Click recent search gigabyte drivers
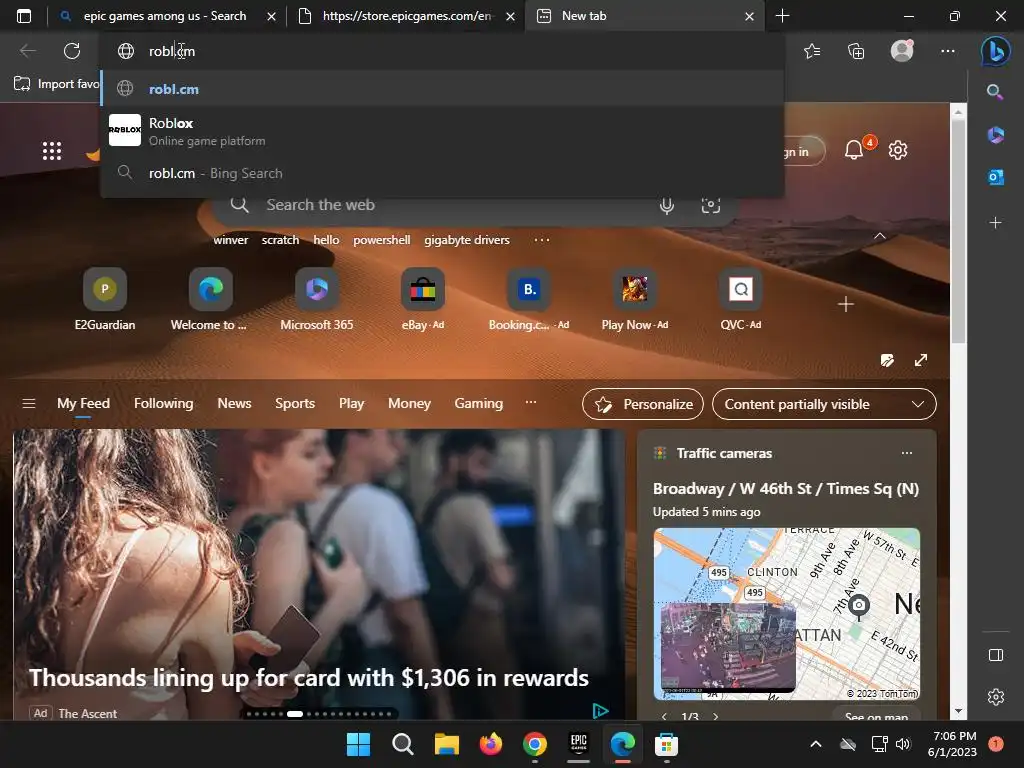This screenshot has height=768, width=1024. tap(467, 240)
